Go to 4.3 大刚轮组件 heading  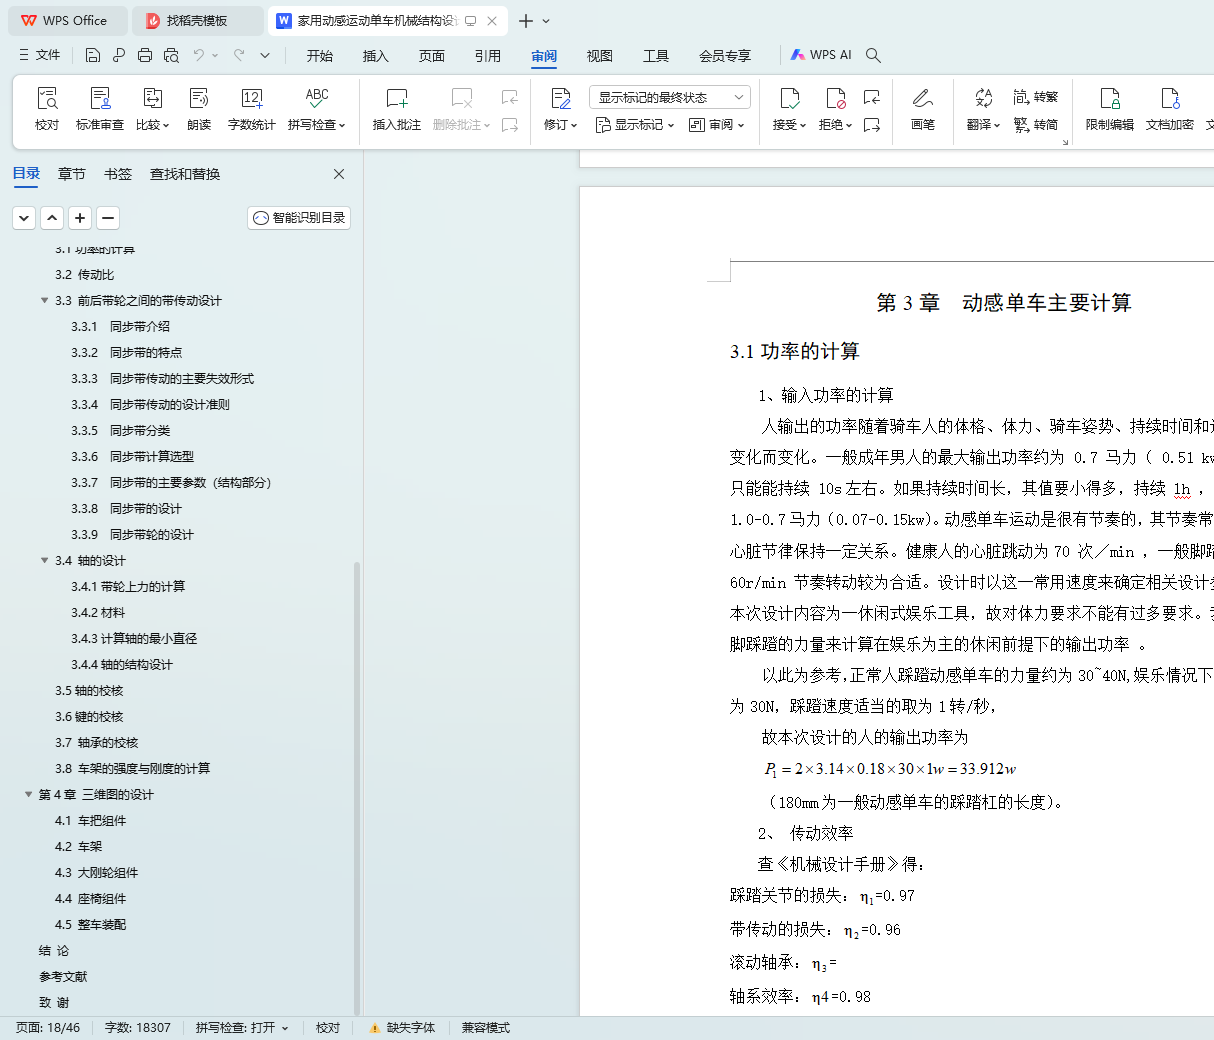(x=96, y=872)
